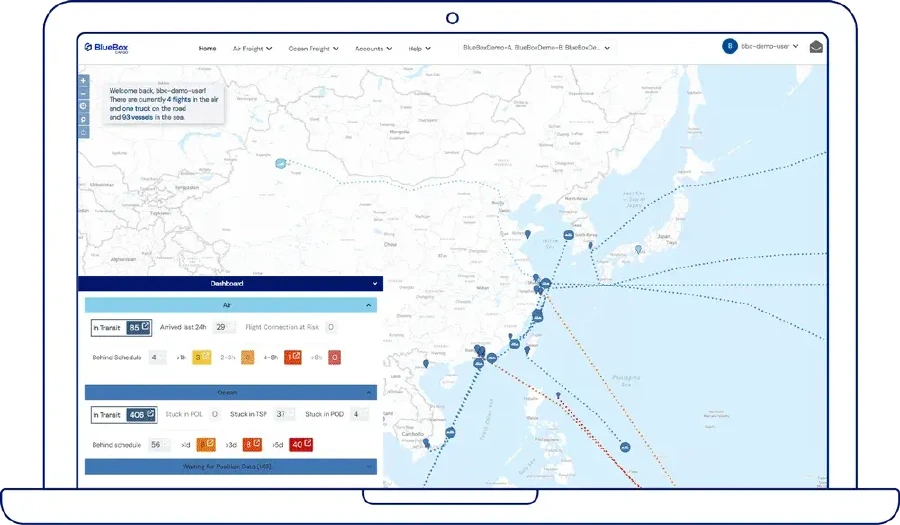Click the '93 vessels' link in welcome box
This screenshot has width=900, height=525.
137,117
